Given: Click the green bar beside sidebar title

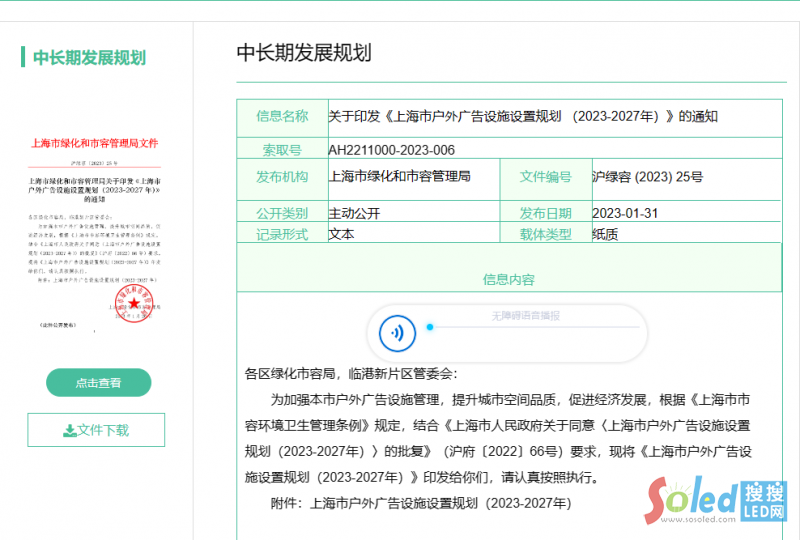Looking at the screenshot, I should pyautogui.click(x=23, y=57).
